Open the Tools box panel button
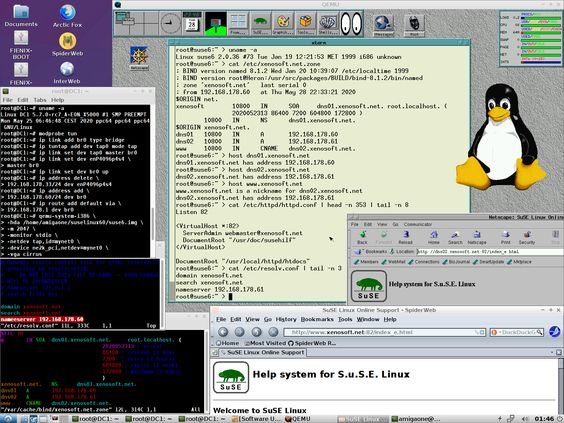The image size is (564, 423). 305,24
